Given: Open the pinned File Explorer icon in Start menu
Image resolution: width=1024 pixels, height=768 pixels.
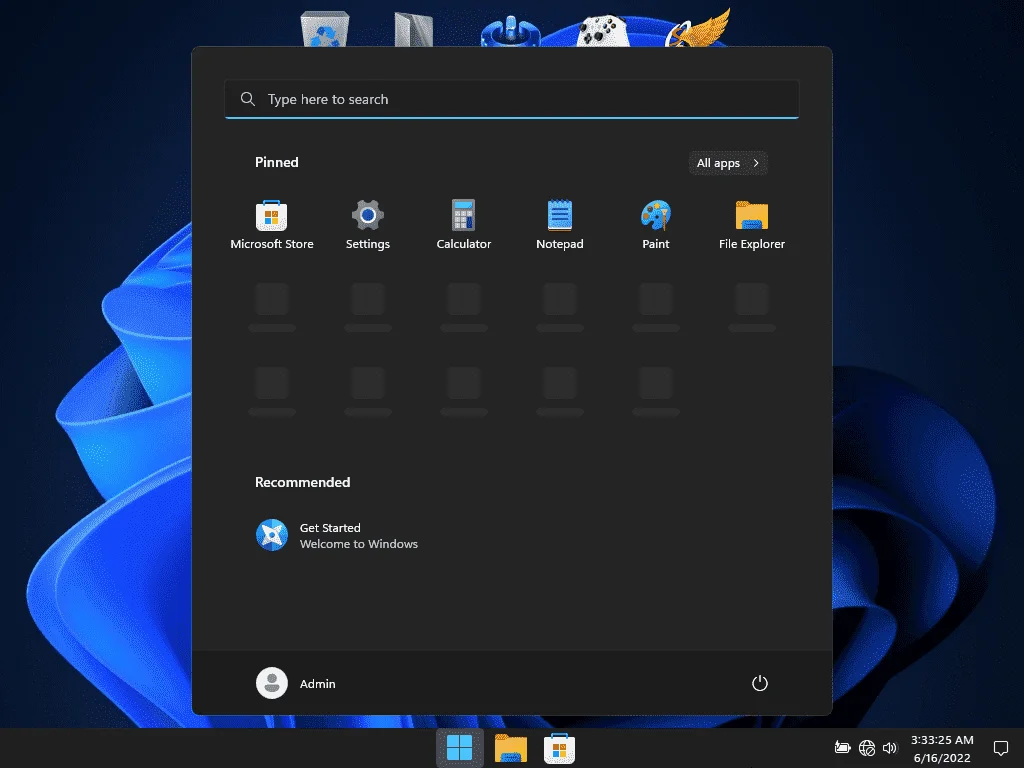Looking at the screenshot, I should (752, 225).
